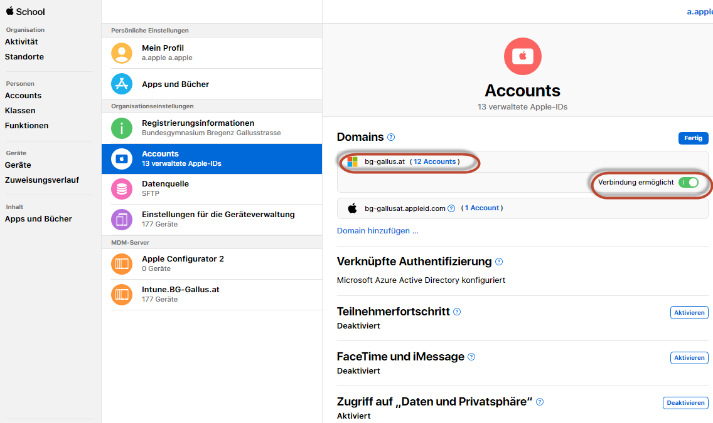Click the bg-gallusat.appleid.com domain name
713x423 pixels.
coord(405,208)
